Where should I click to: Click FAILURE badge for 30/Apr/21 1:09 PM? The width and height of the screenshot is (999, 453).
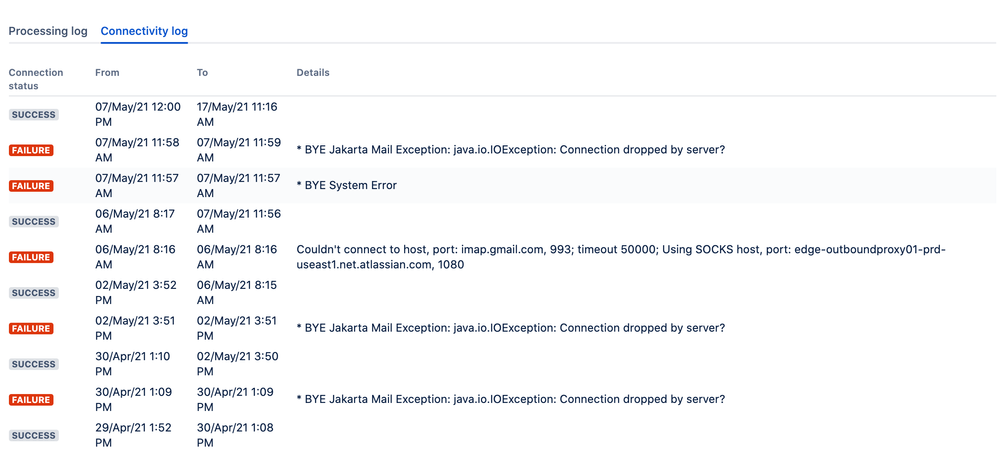tap(31, 400)
